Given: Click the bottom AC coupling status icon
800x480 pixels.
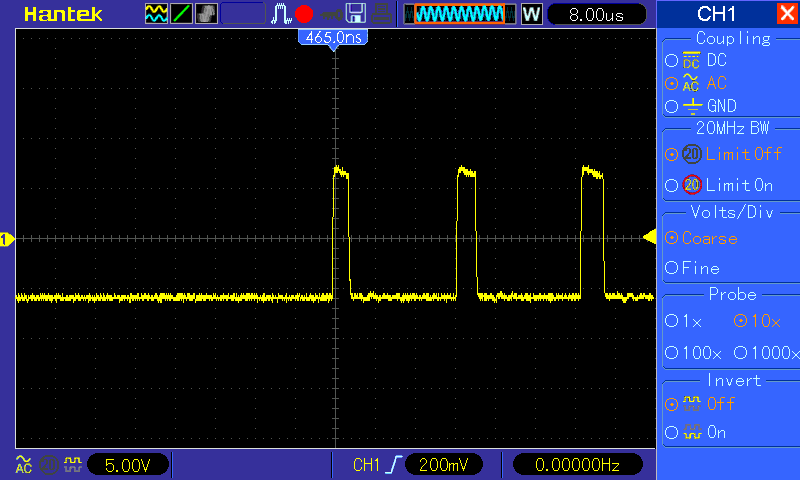Looking at the screenshot, I should coord(23,464).
